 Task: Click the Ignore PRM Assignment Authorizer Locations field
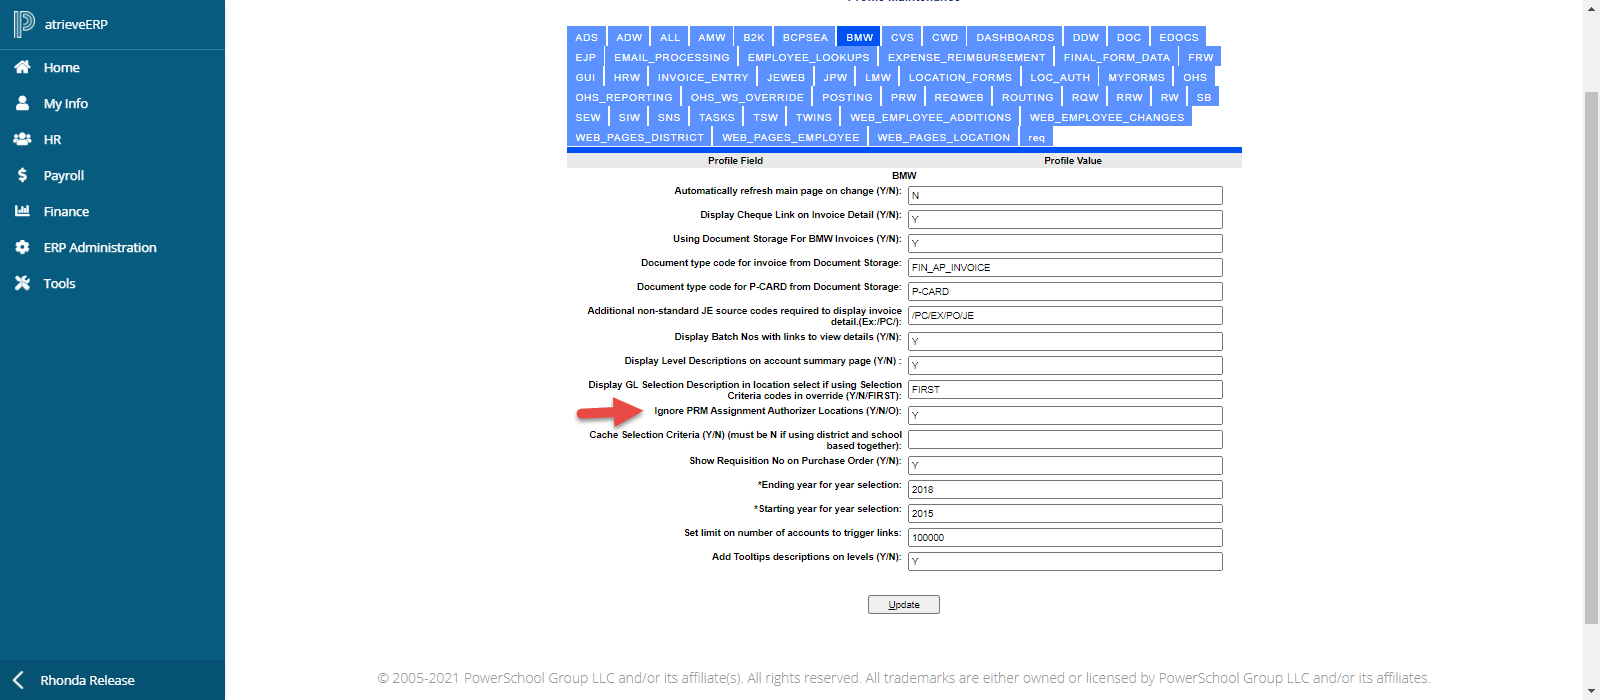click(x=1064, y=415)
